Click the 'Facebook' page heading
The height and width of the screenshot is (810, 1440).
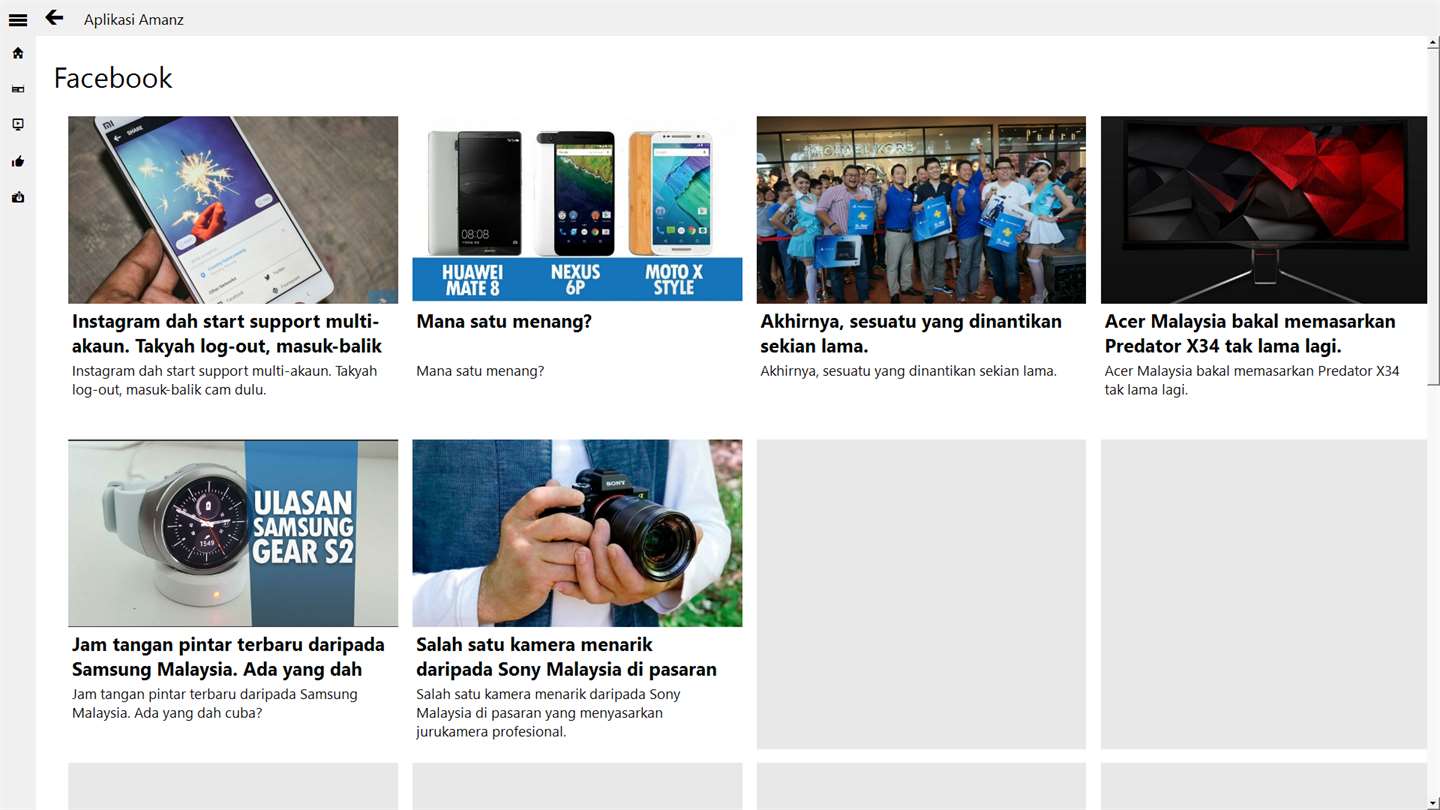coord(113,78)
